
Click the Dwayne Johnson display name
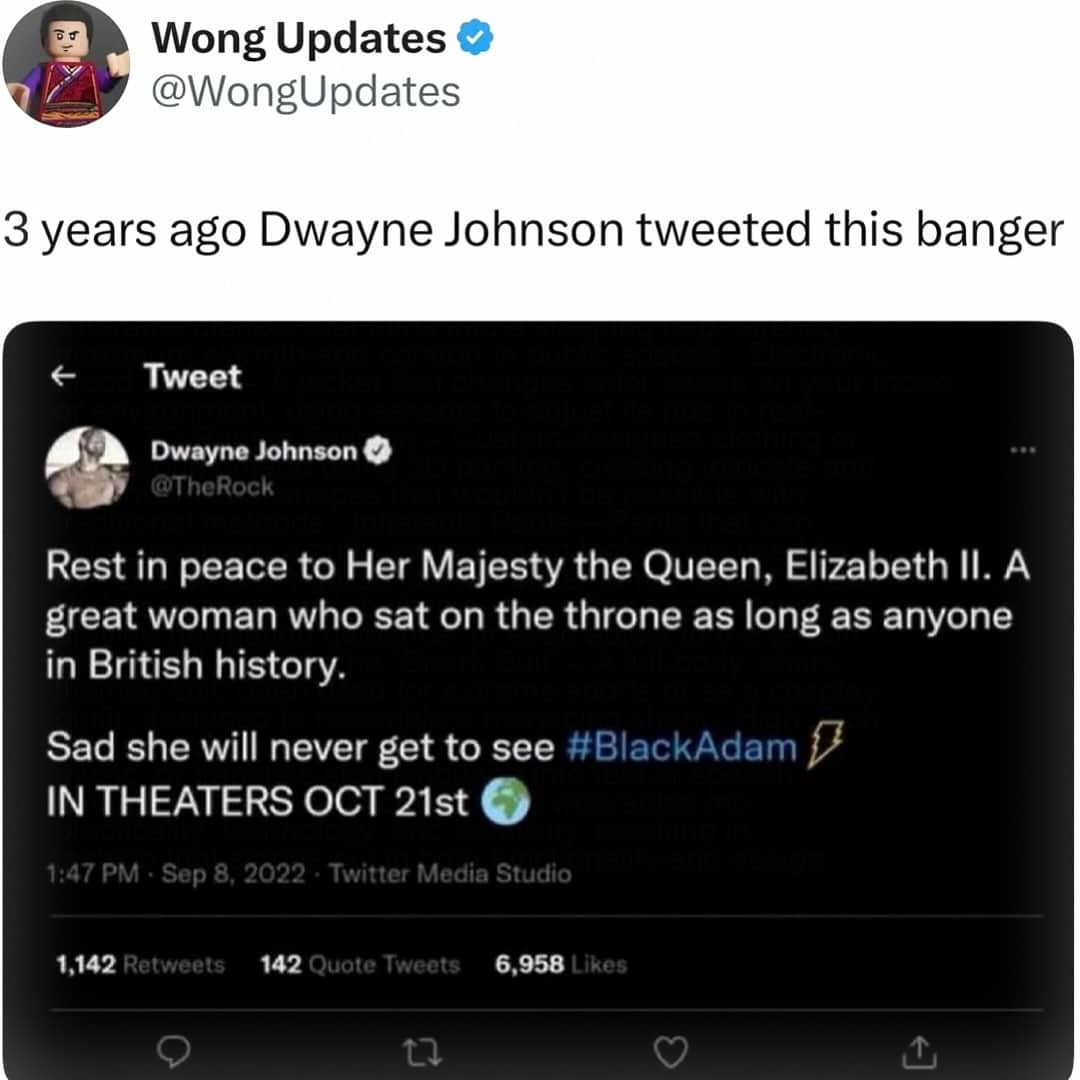coord(254,451)
